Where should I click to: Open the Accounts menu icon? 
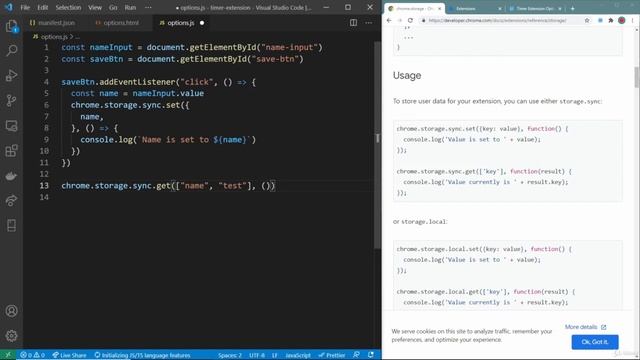click(11, 311)
